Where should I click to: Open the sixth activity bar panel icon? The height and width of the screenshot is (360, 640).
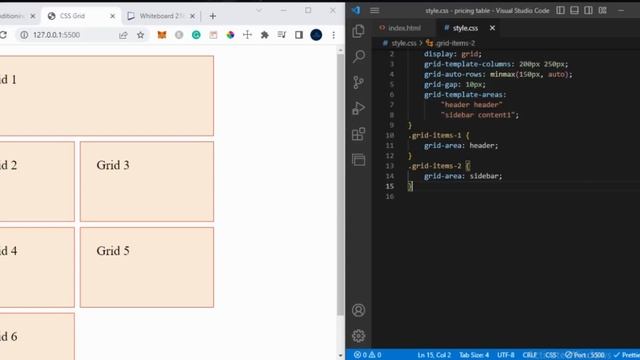(358, 160)
